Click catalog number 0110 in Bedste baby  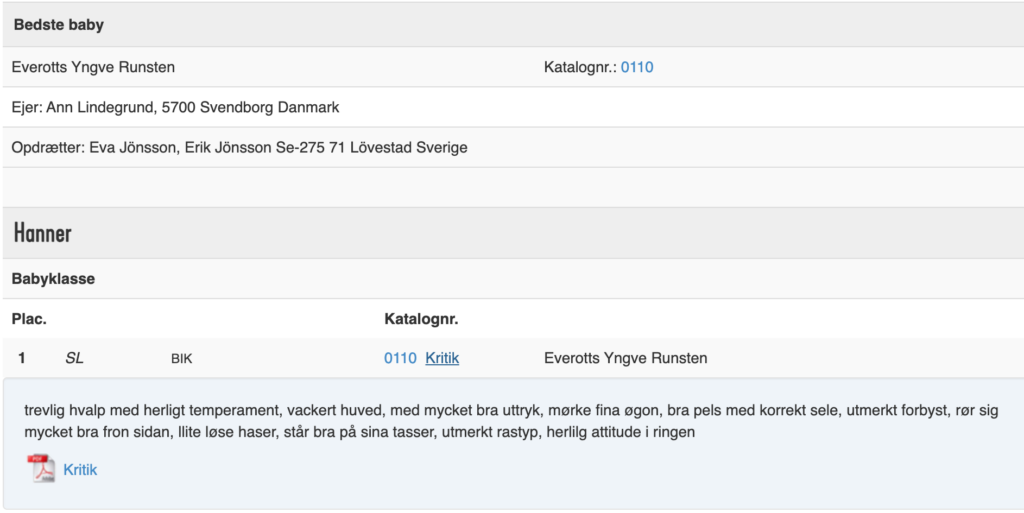click(637, 67)
